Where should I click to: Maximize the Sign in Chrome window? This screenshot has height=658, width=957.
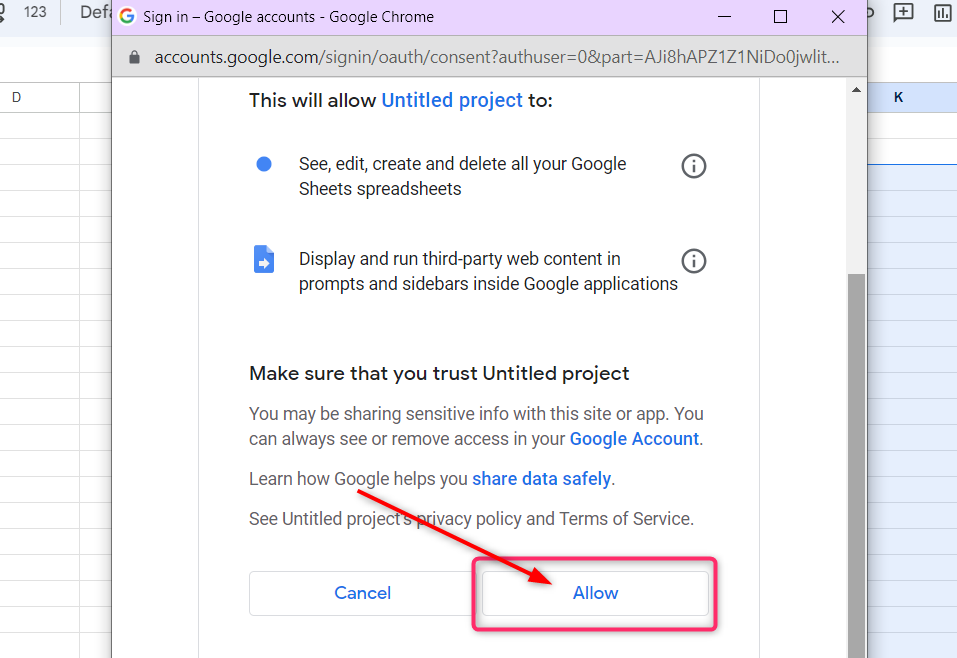coord(780,16)
